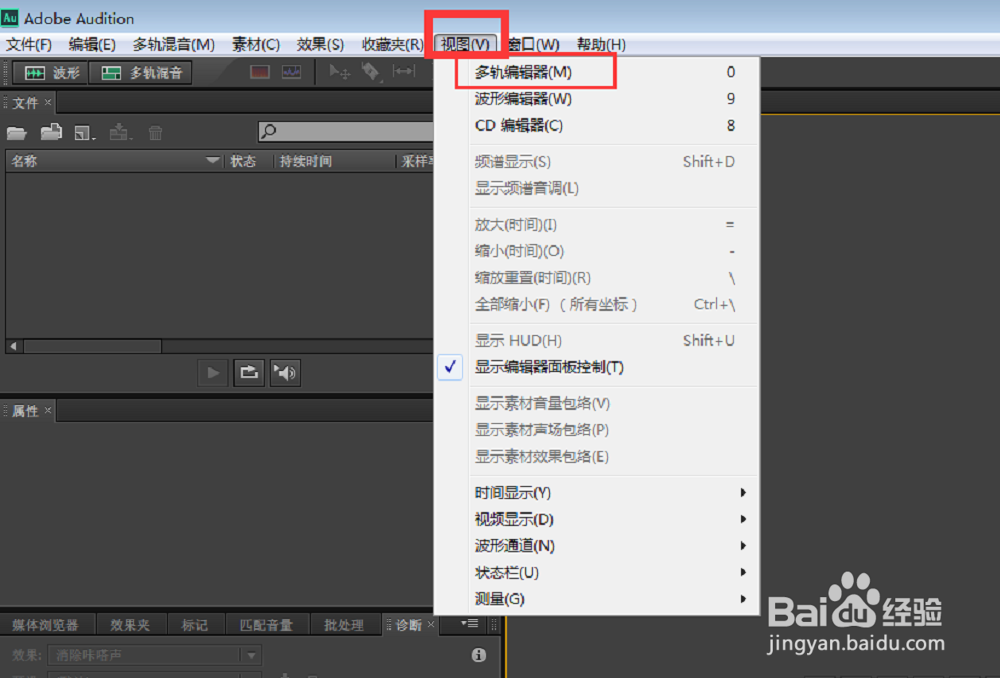Select the Slip tool in toolbar
1000x678 pixels.
404,71
